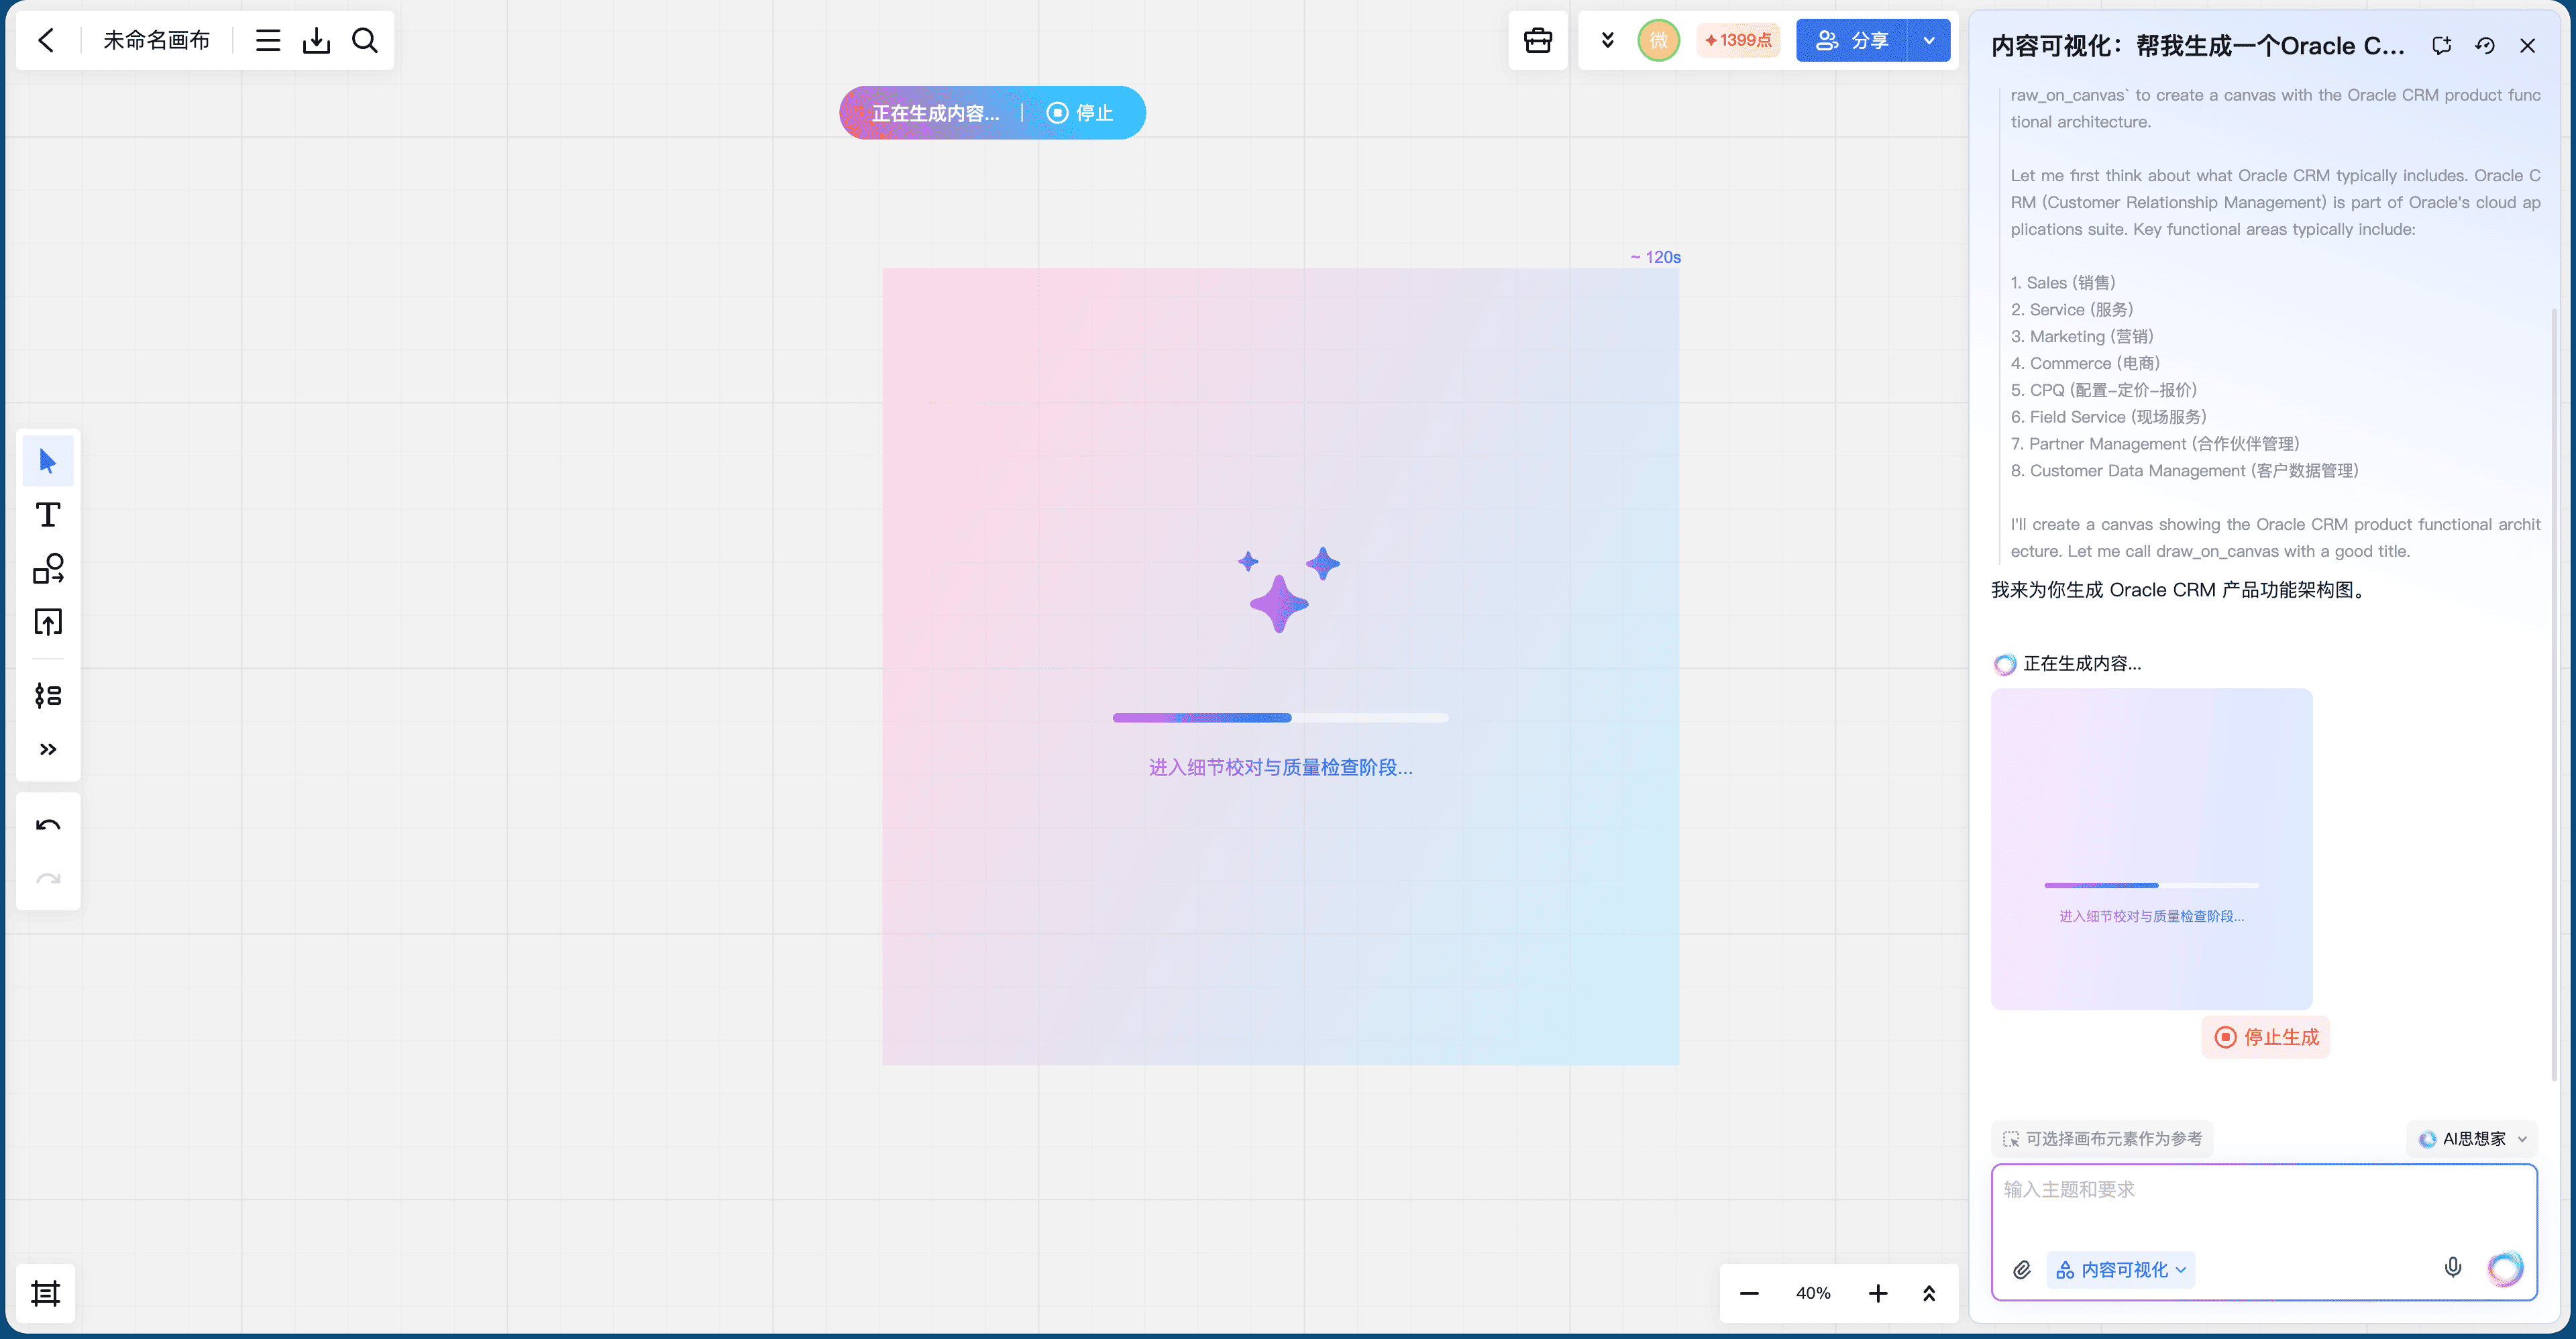Click the generation preview thumbnail in chat
Screen dimensions: 2576x1339
2151,848
